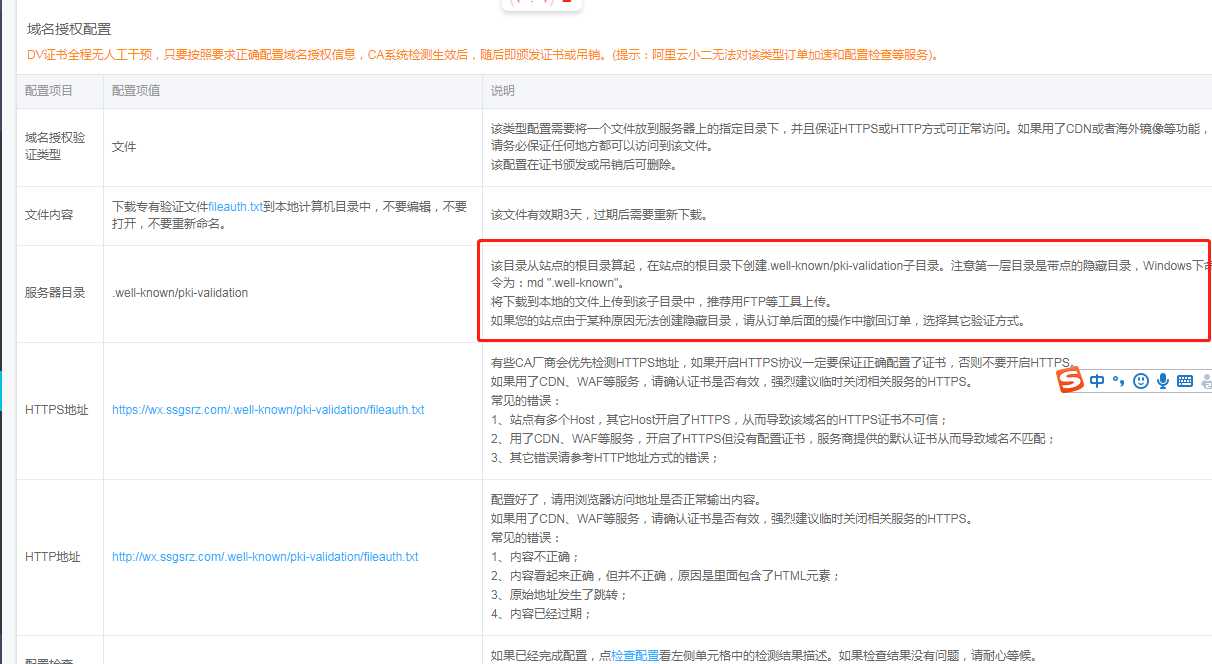This screenshot has height=664, width=1212.
Task: Click the line 3、原始地址发生了跳转；
Action: pos(559,594)
